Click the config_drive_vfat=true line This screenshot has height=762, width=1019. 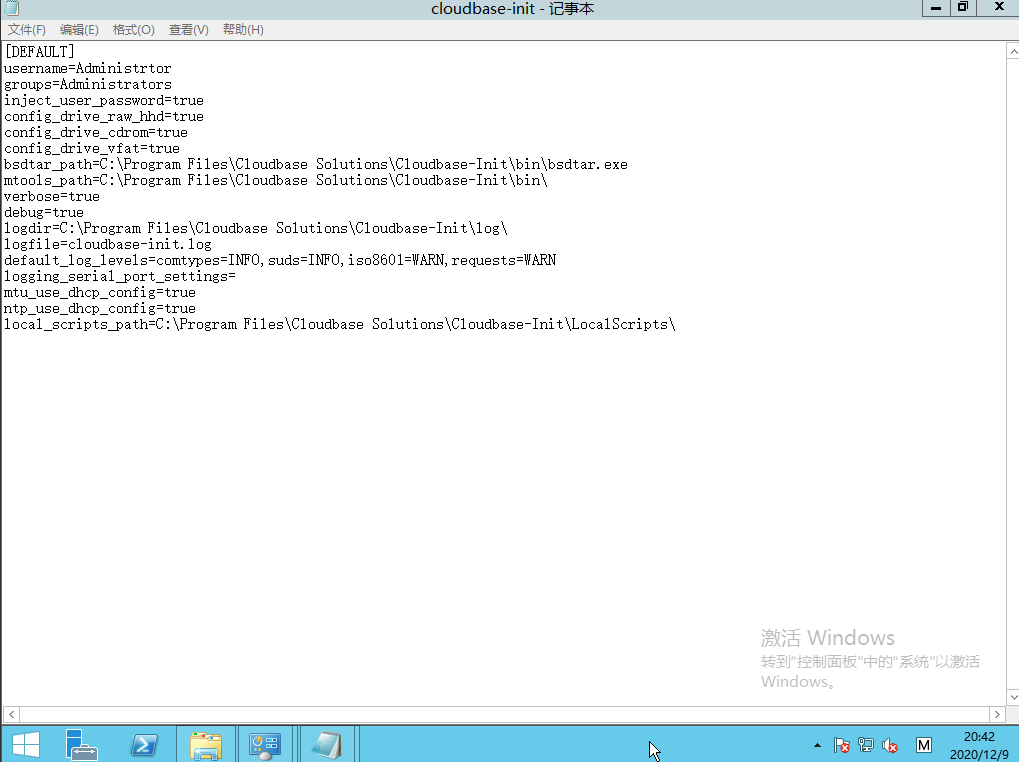pos(92,149)
